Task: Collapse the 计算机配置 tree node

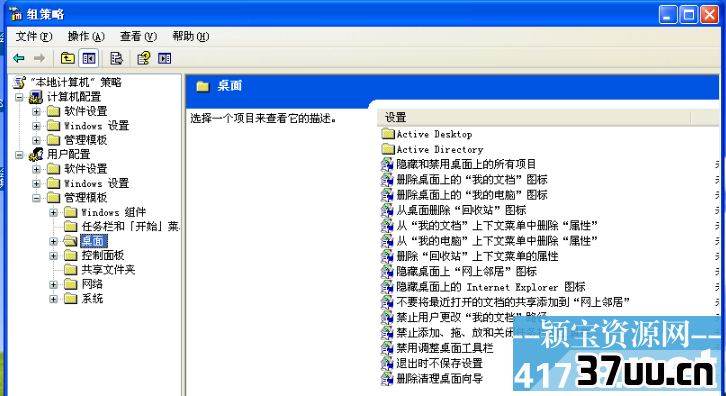Action: tap(19, 97)
